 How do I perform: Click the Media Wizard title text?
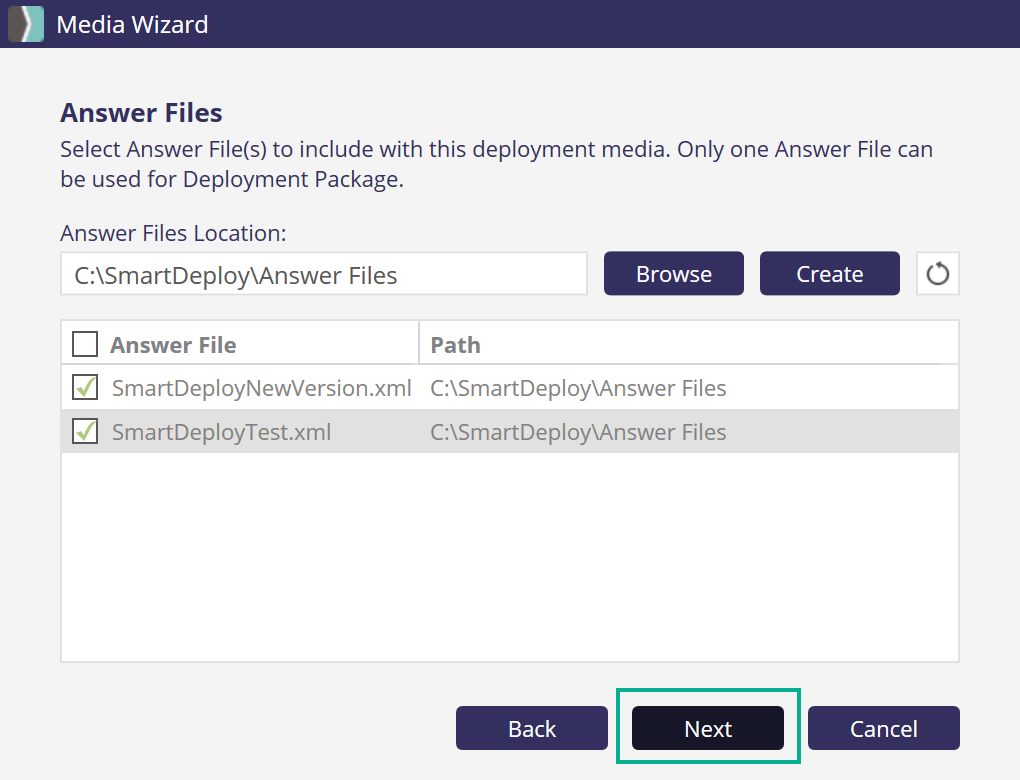[x=132, y=24]
